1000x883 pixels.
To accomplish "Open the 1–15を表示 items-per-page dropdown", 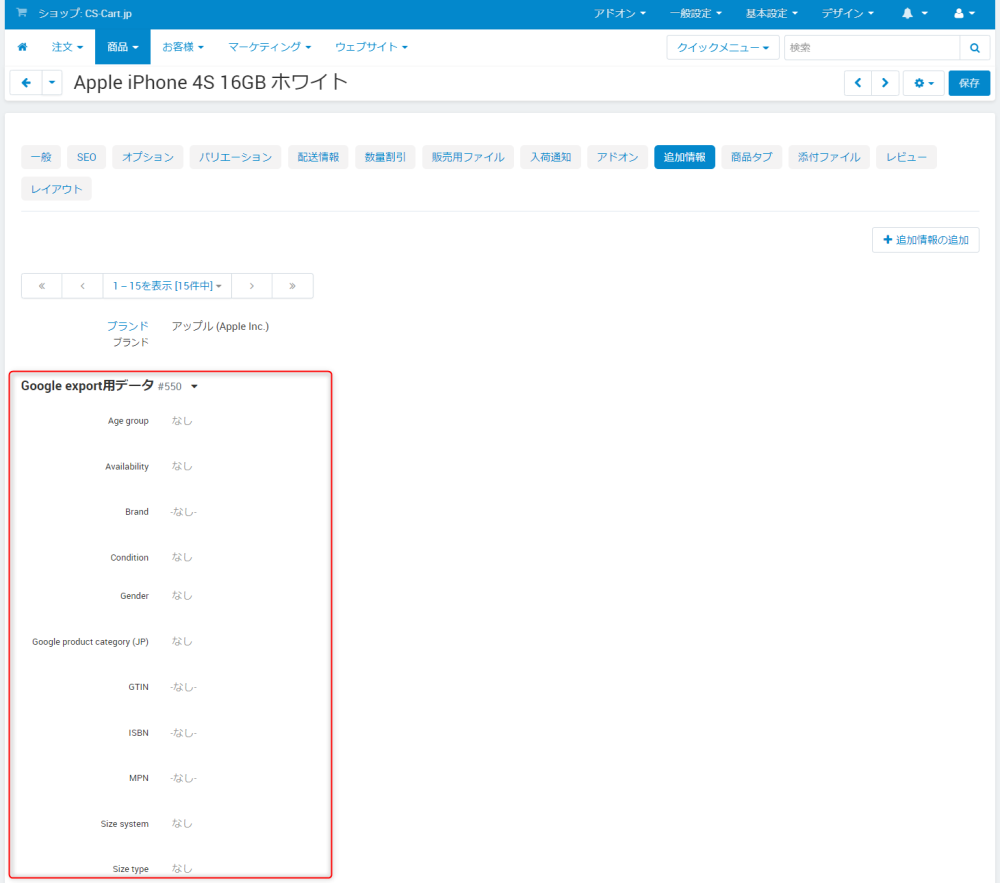I will point(167,286).
